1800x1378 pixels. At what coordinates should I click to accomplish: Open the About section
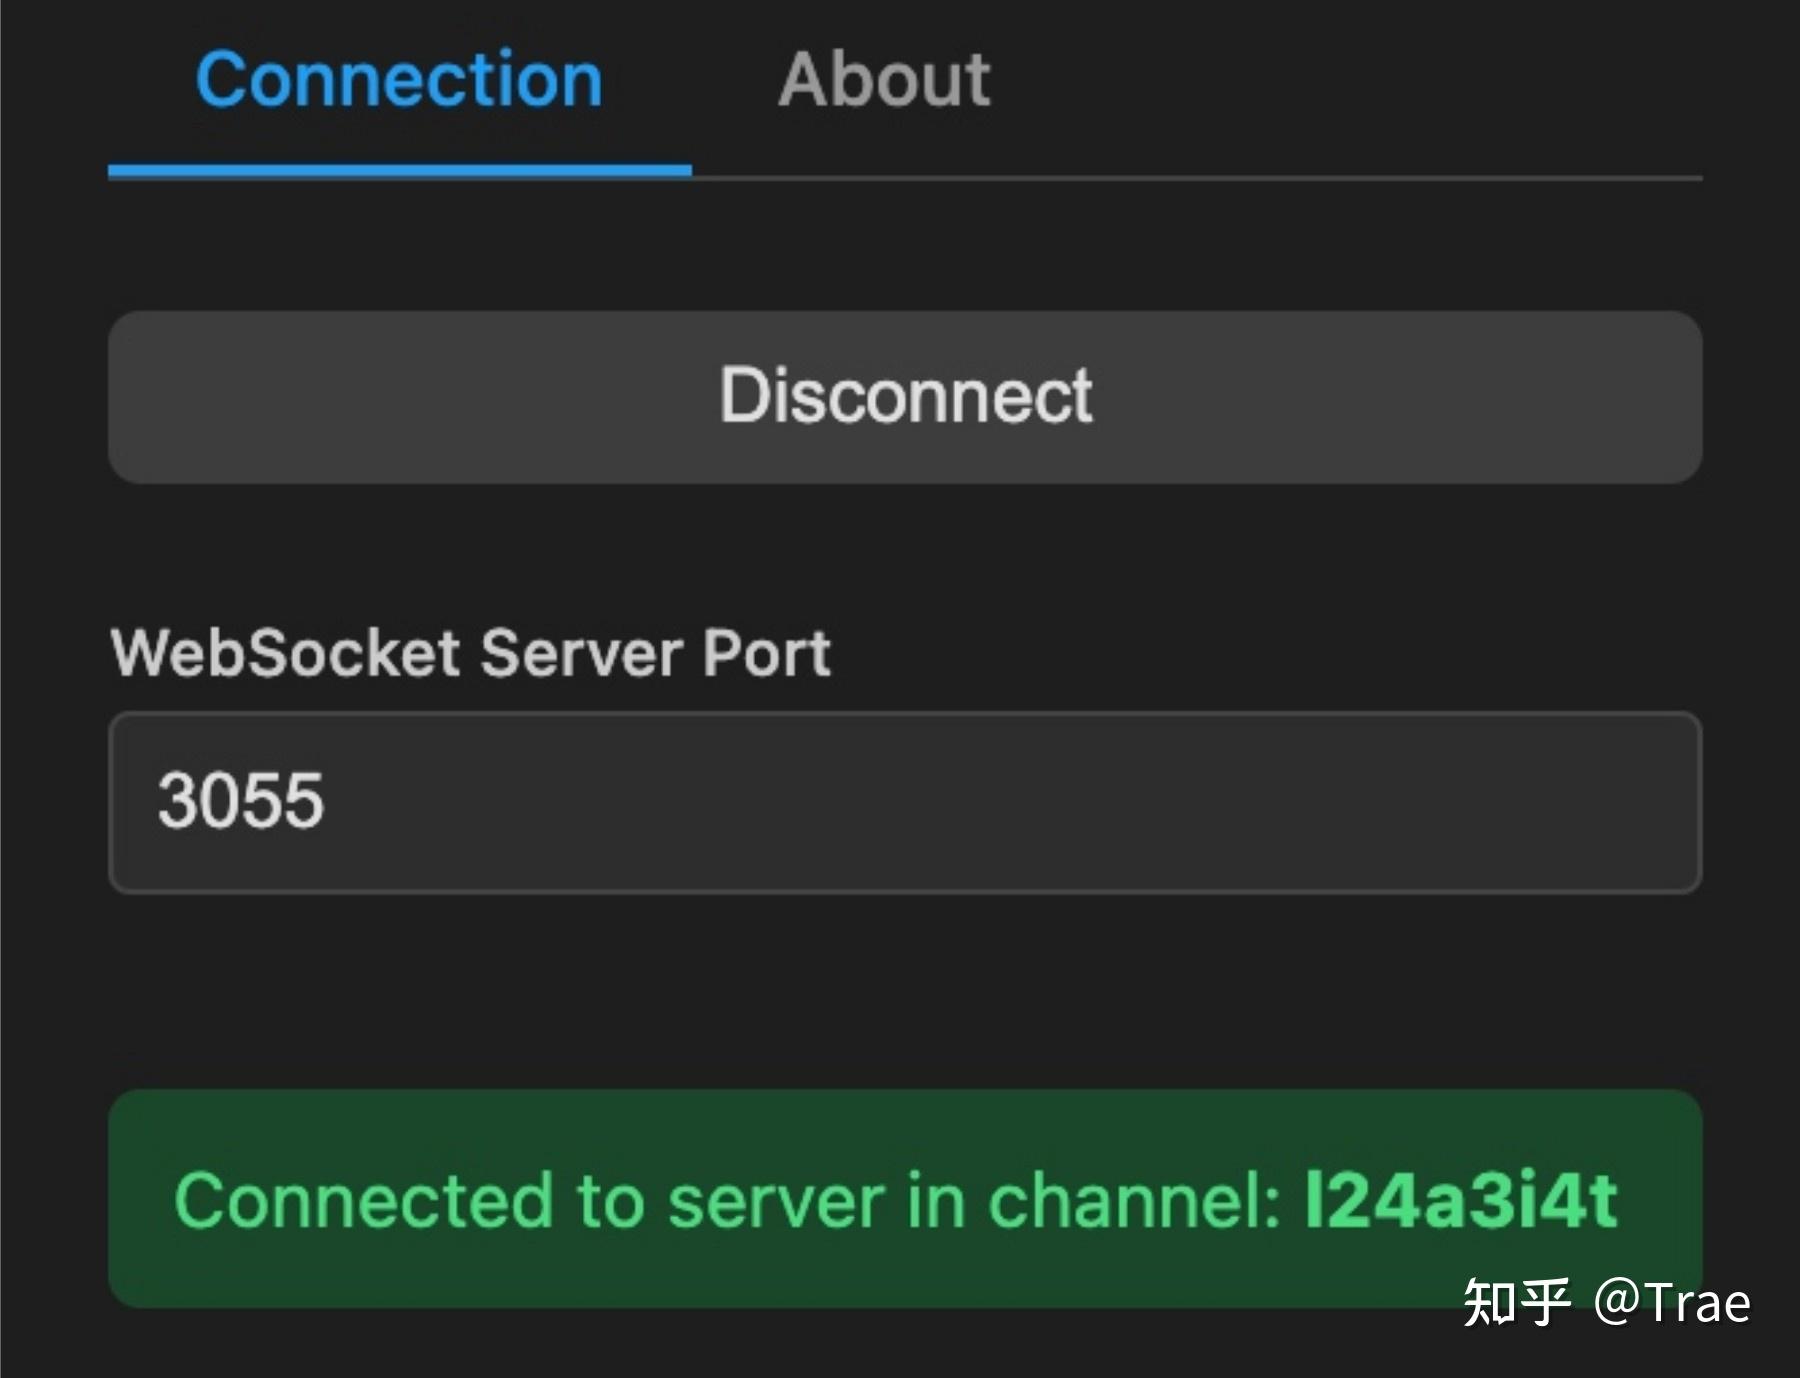click(884, 80)
